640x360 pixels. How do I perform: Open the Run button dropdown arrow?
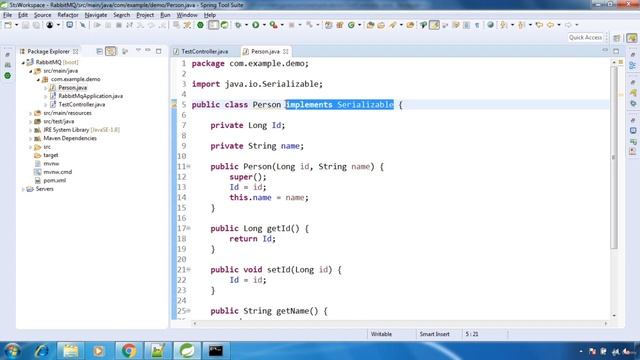pyautogui.click(x=264, y=25)
